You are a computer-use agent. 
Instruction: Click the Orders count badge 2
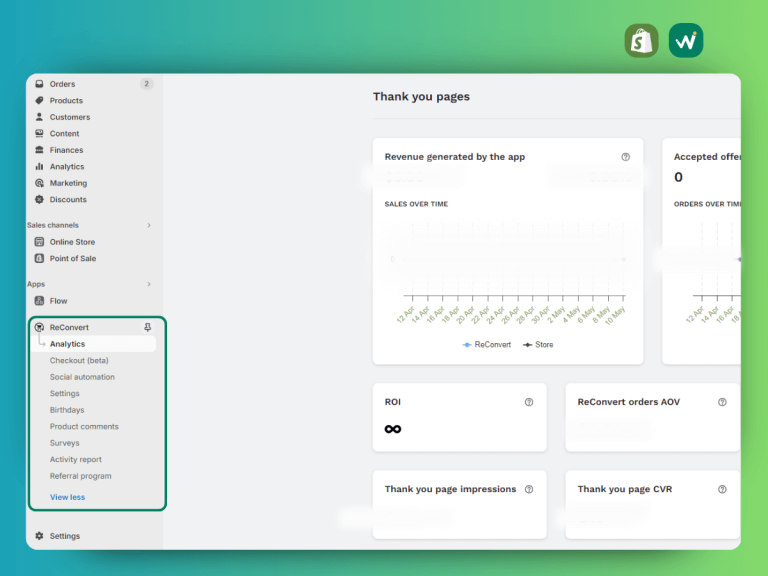pos(146,84)
